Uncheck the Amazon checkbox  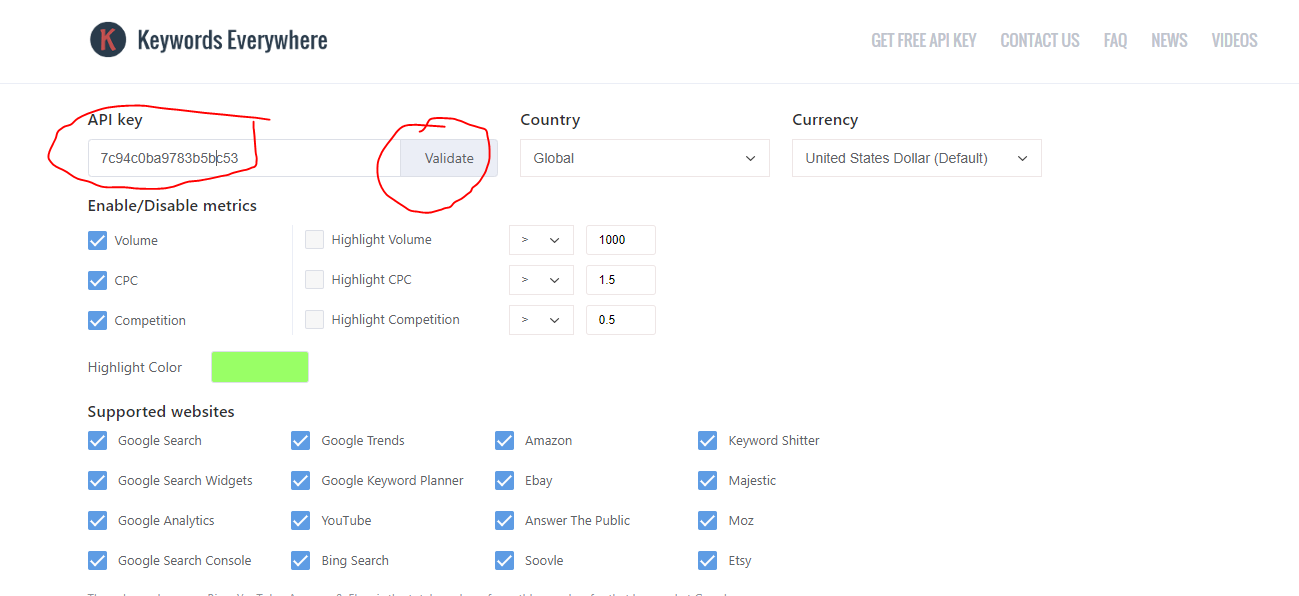coord(504,440)
